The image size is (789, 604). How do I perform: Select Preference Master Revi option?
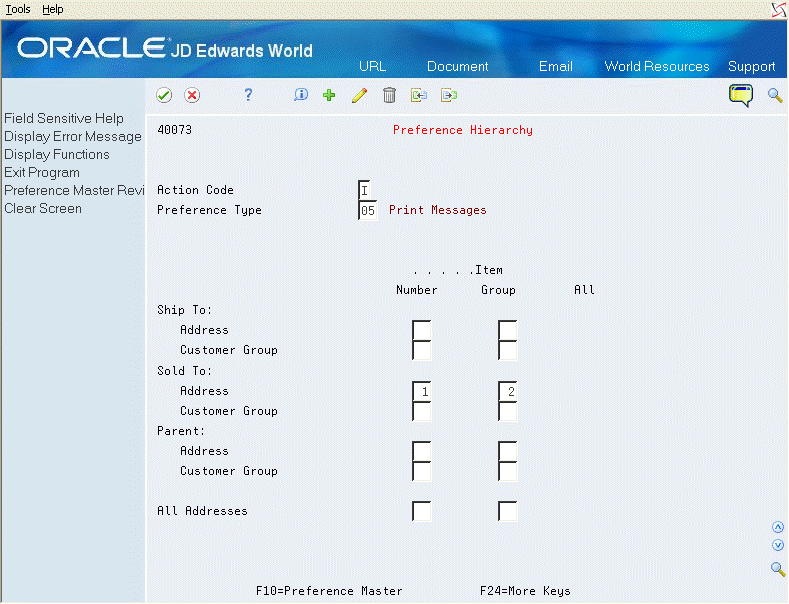(x=74, y=190)
